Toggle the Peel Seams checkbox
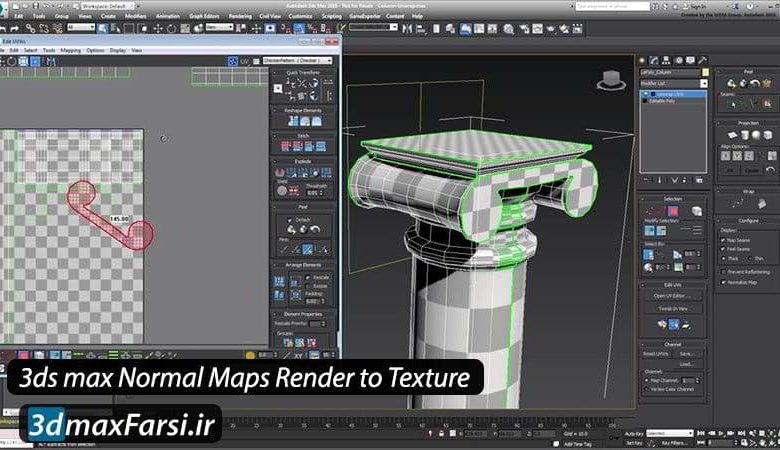 click(723, 249)
